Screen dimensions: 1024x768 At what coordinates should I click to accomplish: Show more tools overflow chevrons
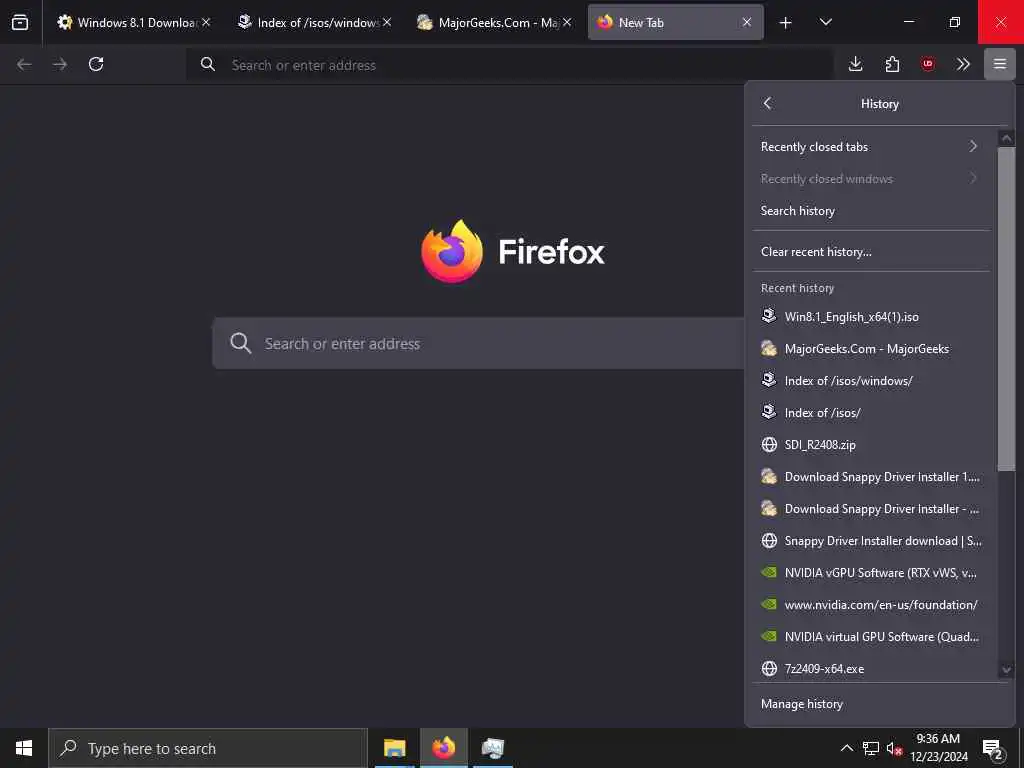click(963, 64)
